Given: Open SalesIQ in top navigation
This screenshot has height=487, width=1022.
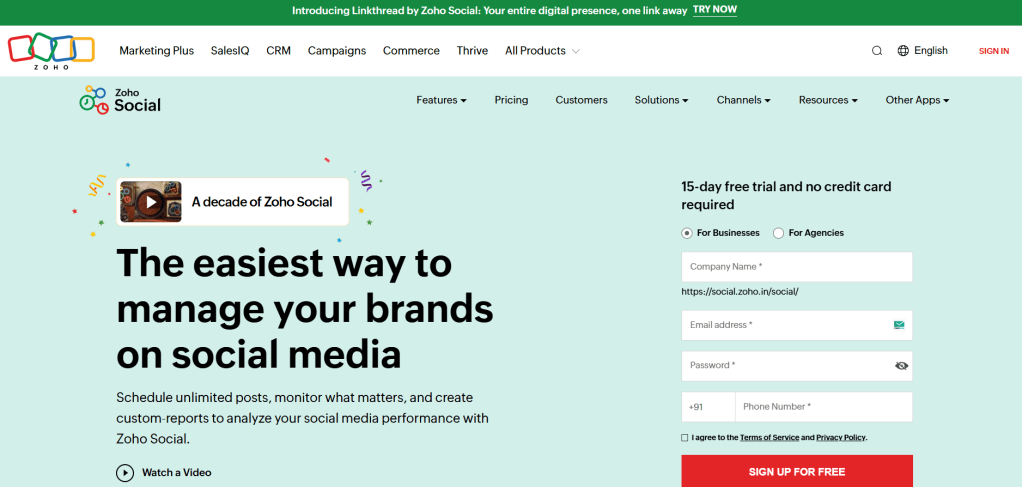Looking at the screenshot, I should coord(230,51).
